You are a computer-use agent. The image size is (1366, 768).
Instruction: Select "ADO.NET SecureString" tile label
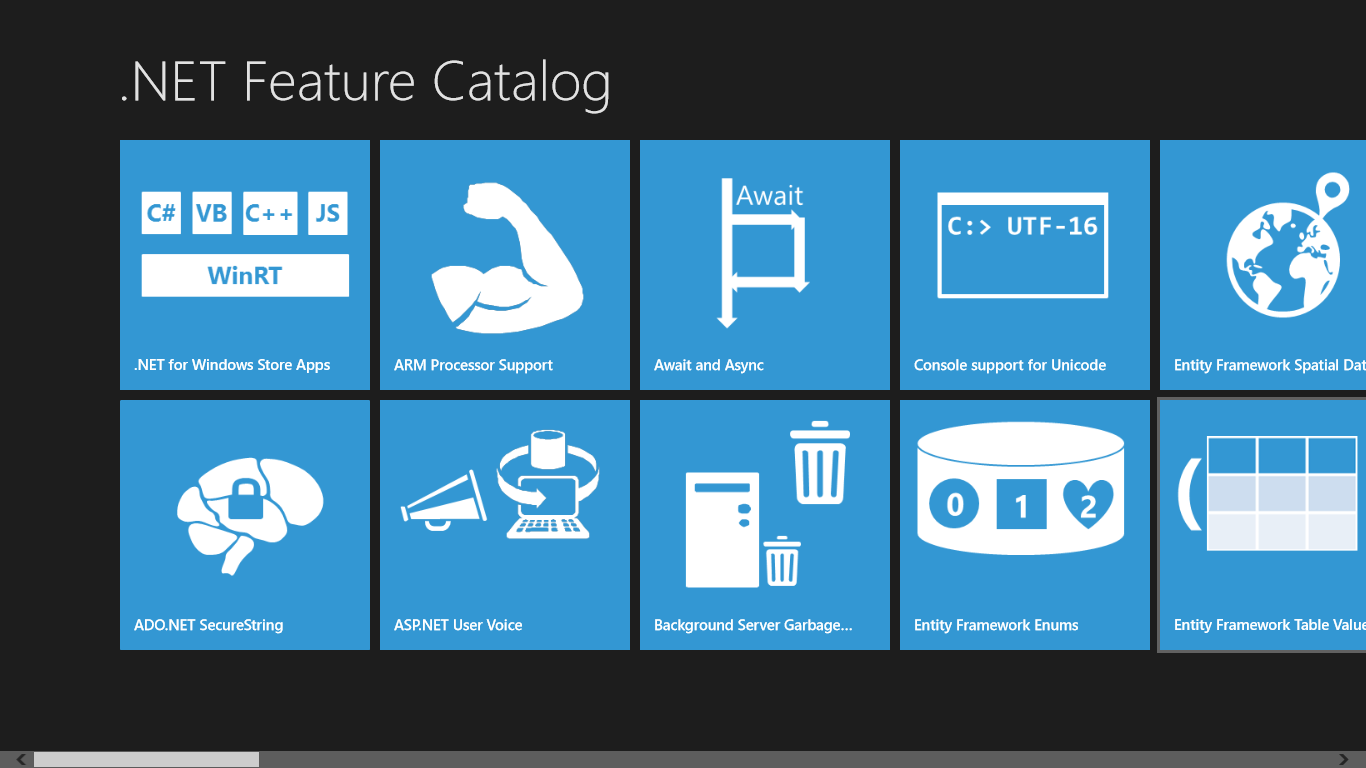(209, 625)
